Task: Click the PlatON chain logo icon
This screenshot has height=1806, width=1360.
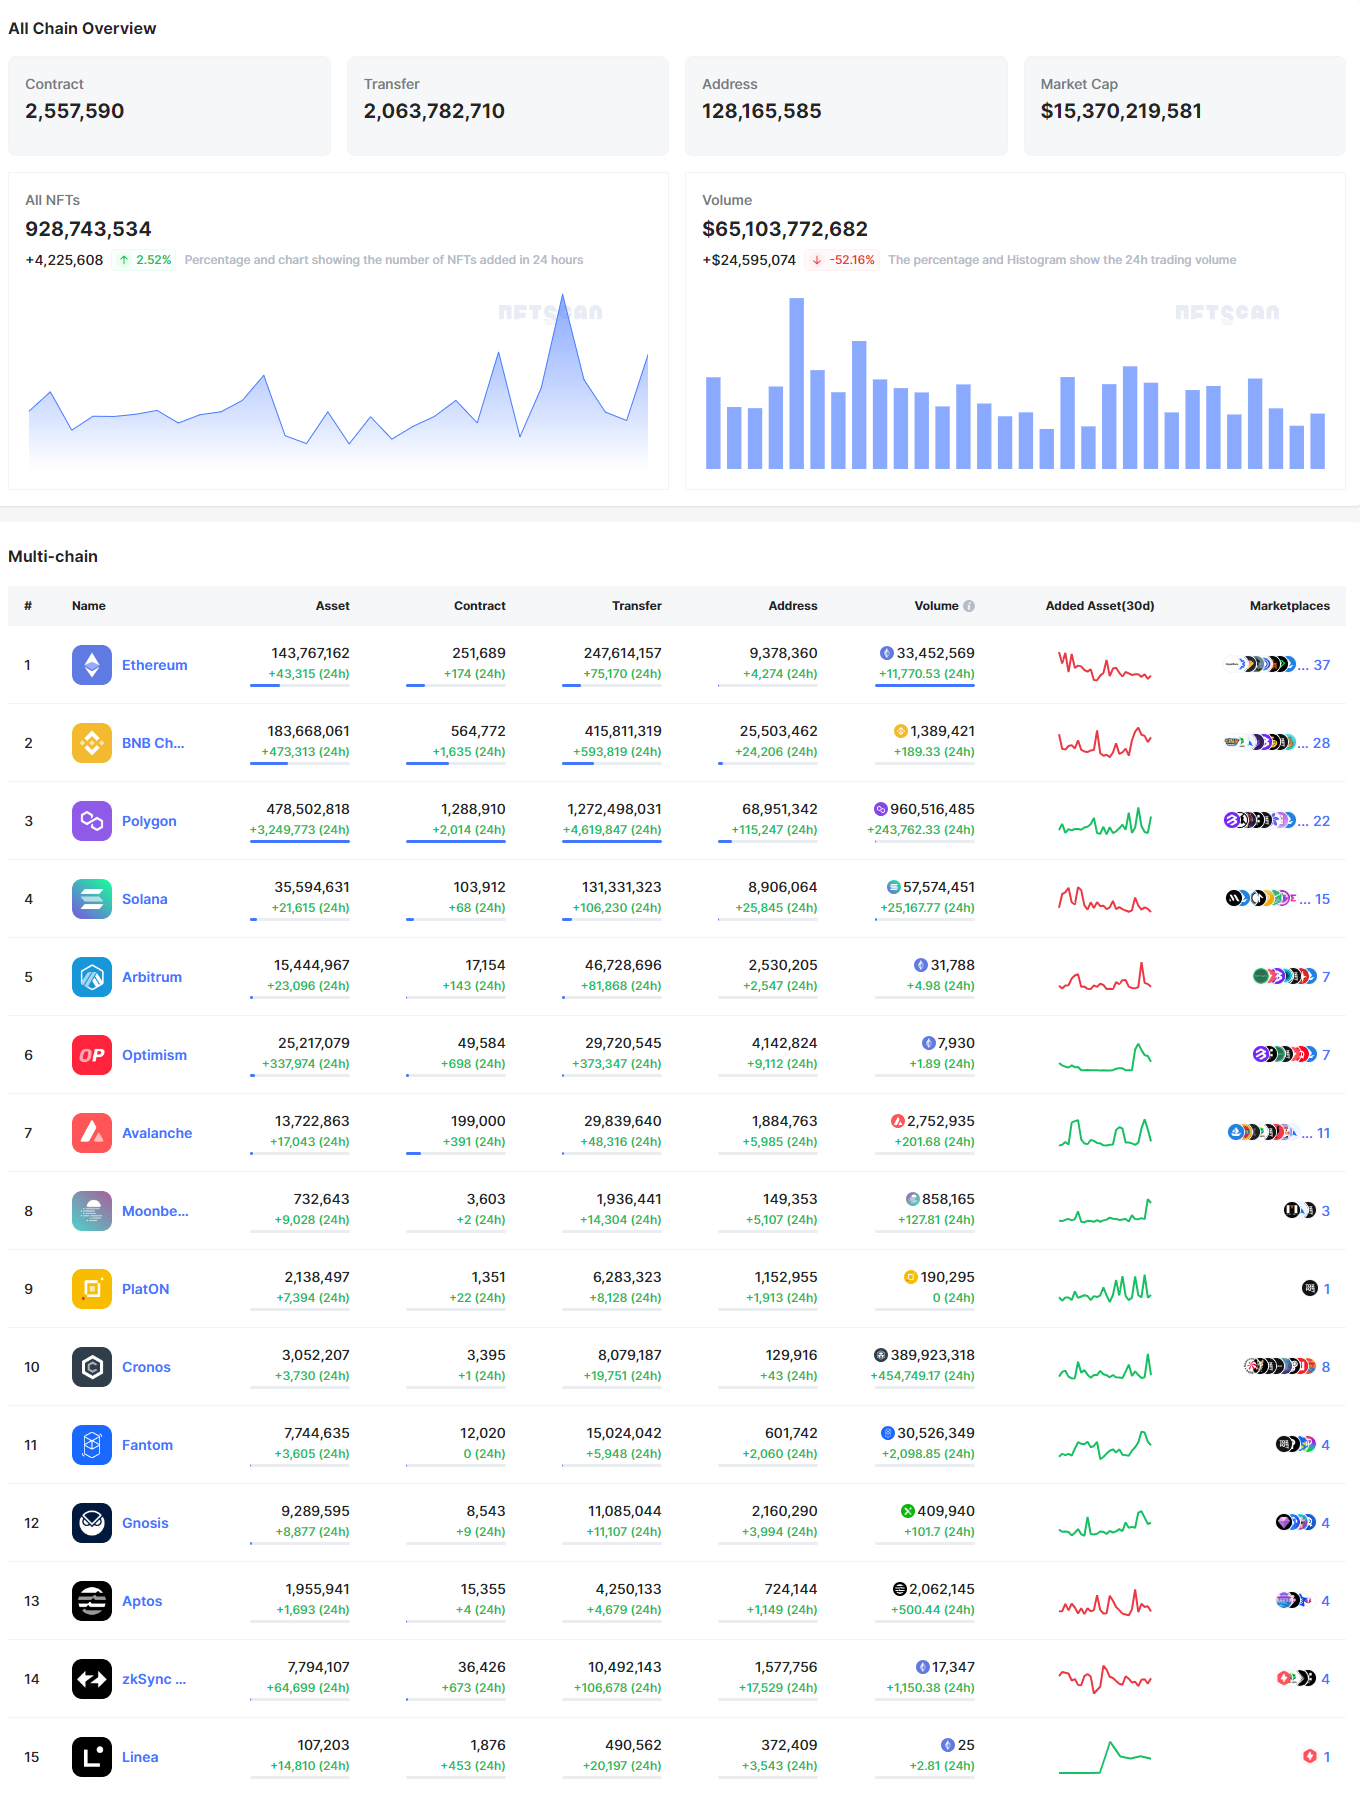Action: click(92, 1289)
